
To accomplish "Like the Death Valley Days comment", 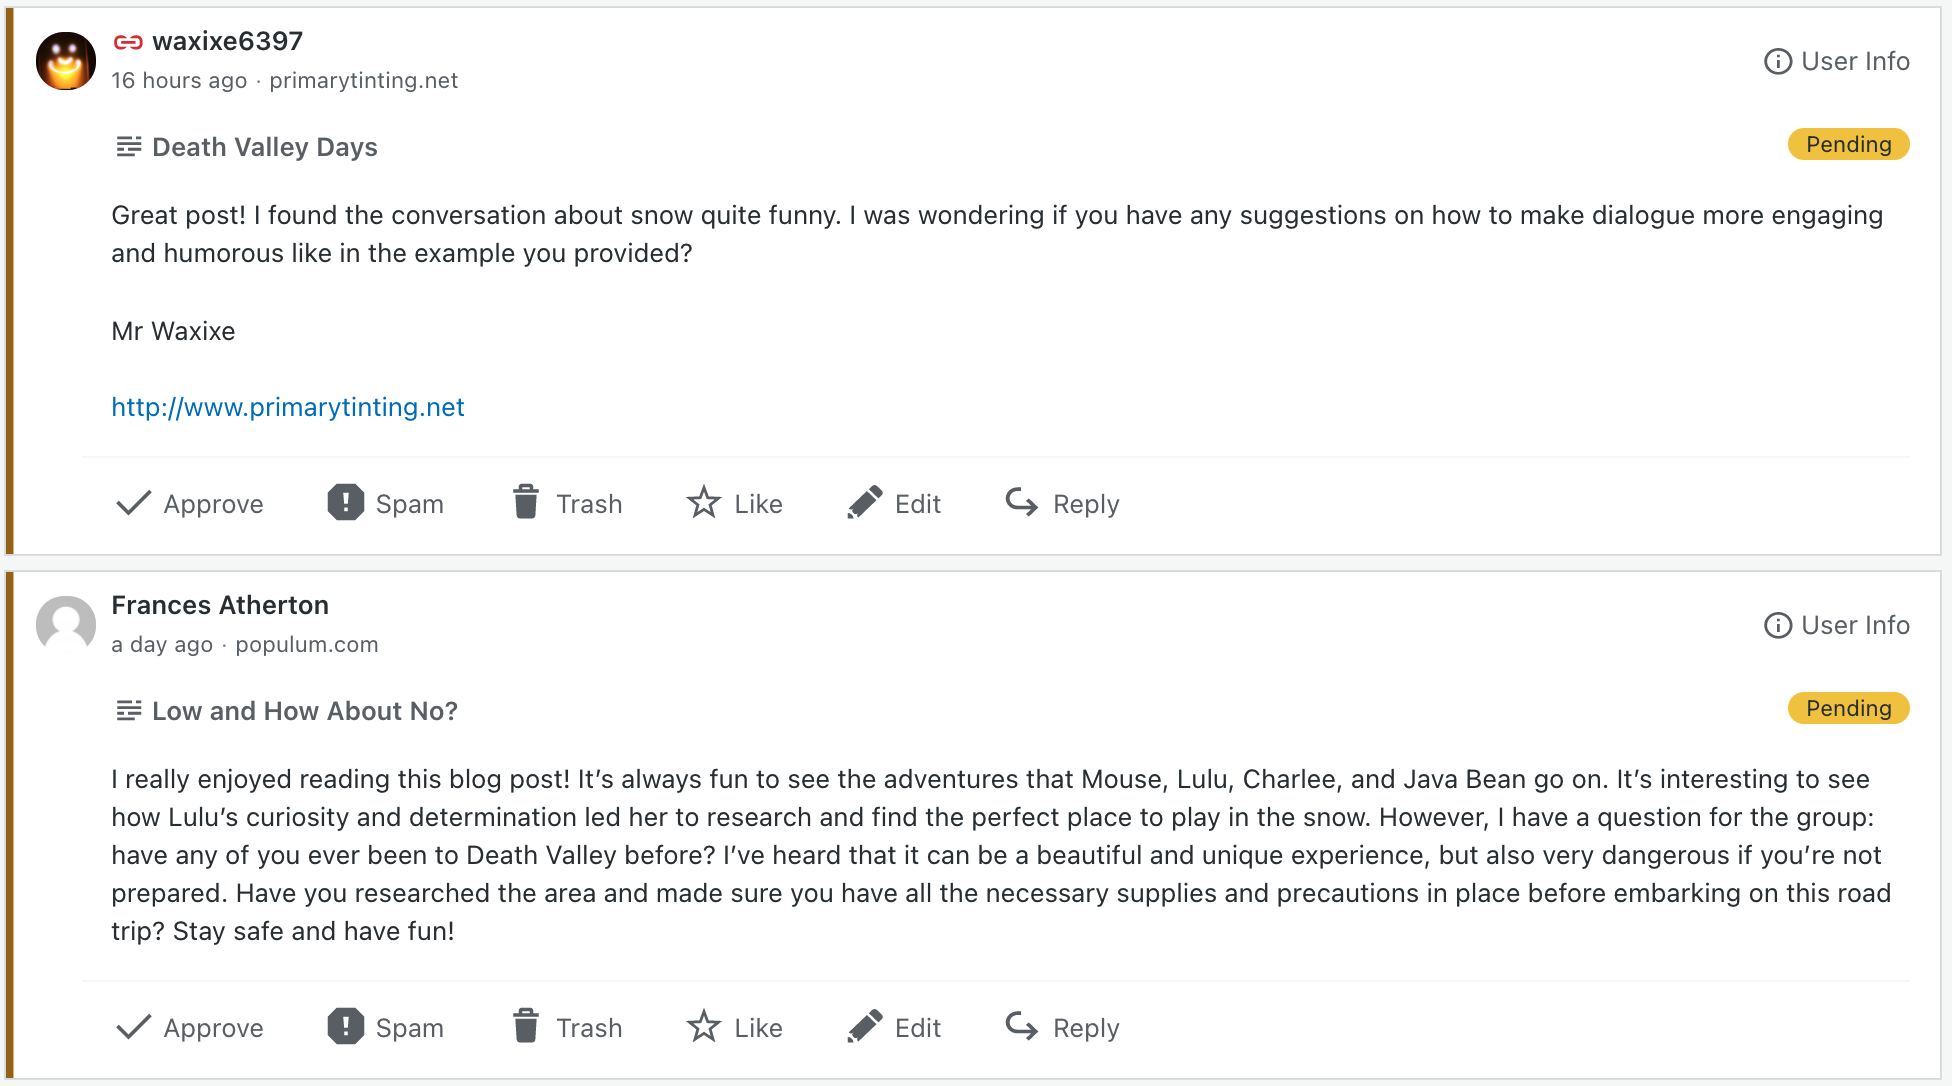I will tap(735, 504).
